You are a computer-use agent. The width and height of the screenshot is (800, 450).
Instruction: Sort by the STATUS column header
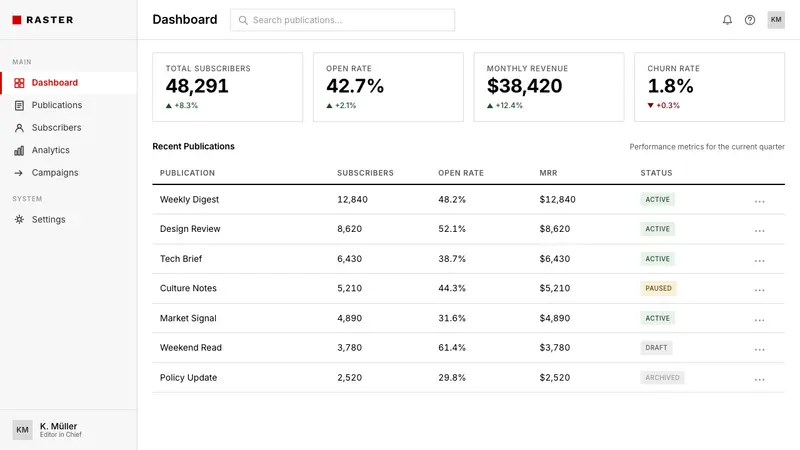coord(656,173)
